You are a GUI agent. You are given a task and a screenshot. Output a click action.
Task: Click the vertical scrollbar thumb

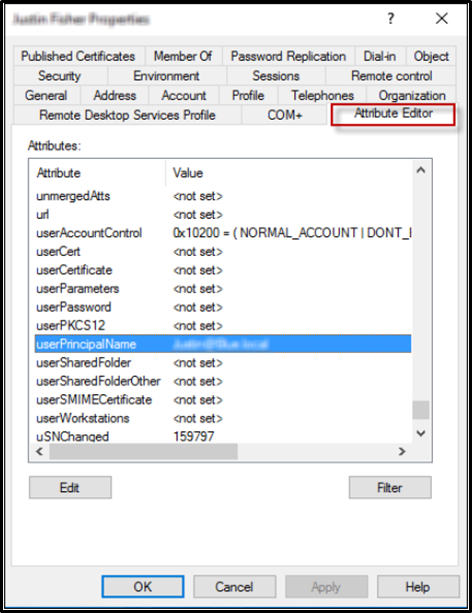421,410
